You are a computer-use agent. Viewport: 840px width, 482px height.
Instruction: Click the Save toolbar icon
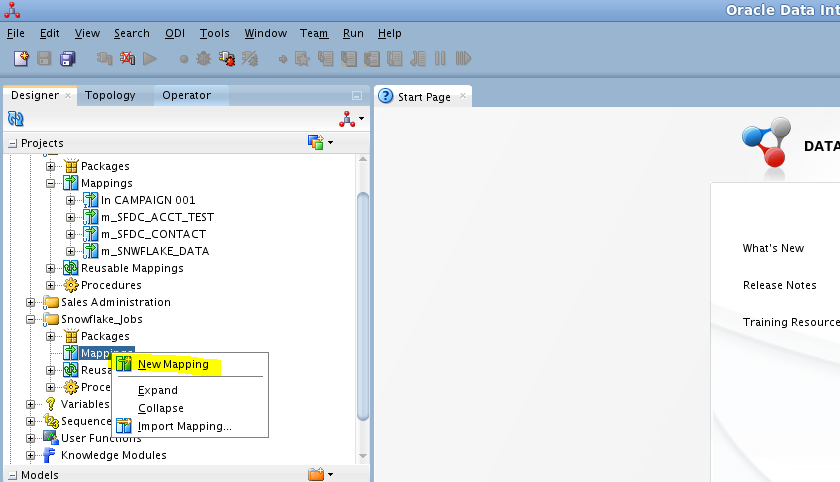coord(44,58)
